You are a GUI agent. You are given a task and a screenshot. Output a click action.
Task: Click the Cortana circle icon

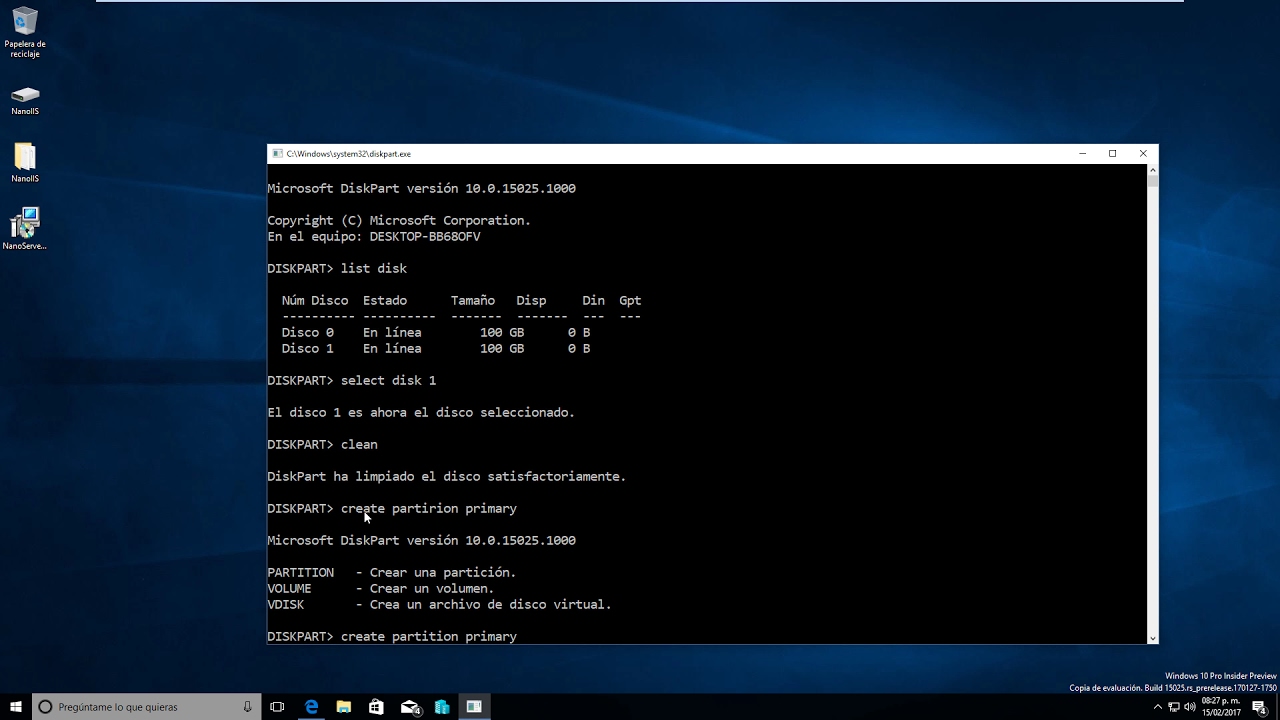click(x=45, y=707)
